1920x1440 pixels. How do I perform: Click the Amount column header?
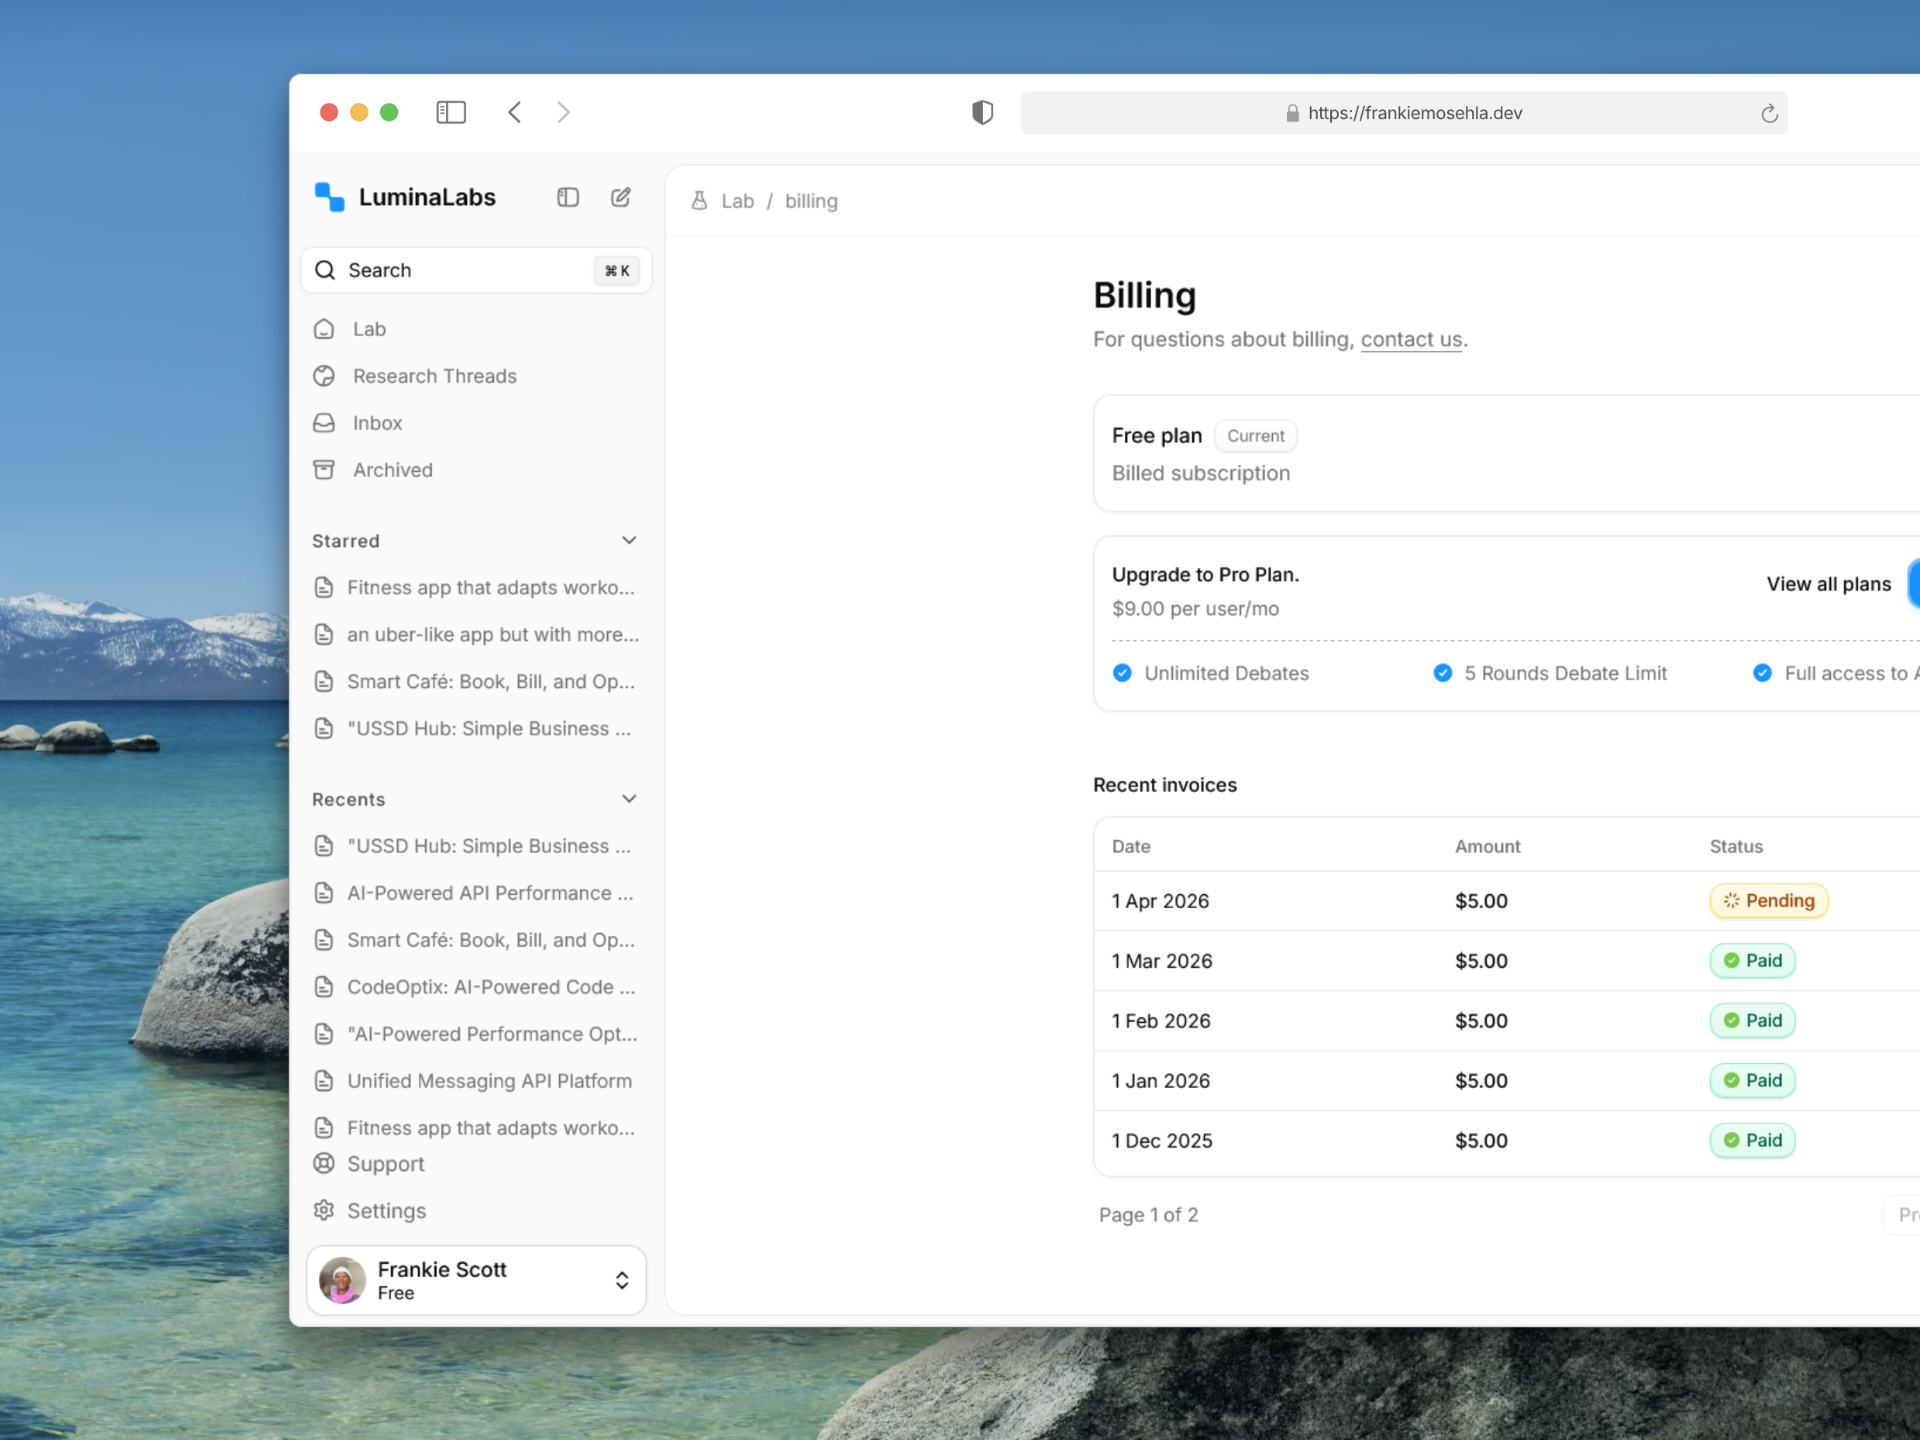click(1487, 846)
